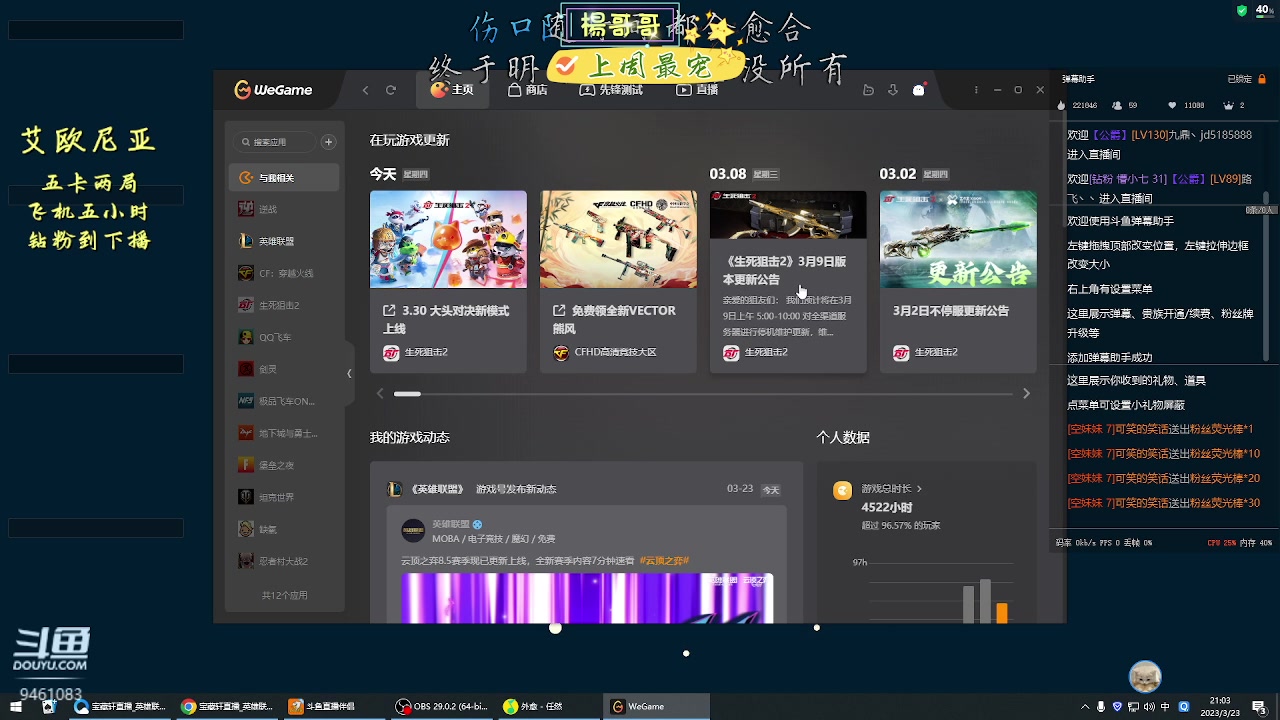The height and width of the screenshot is (720, 1280).
Task: Open the taskbar clock 21:03
Action: click(x=1220, y=706)
